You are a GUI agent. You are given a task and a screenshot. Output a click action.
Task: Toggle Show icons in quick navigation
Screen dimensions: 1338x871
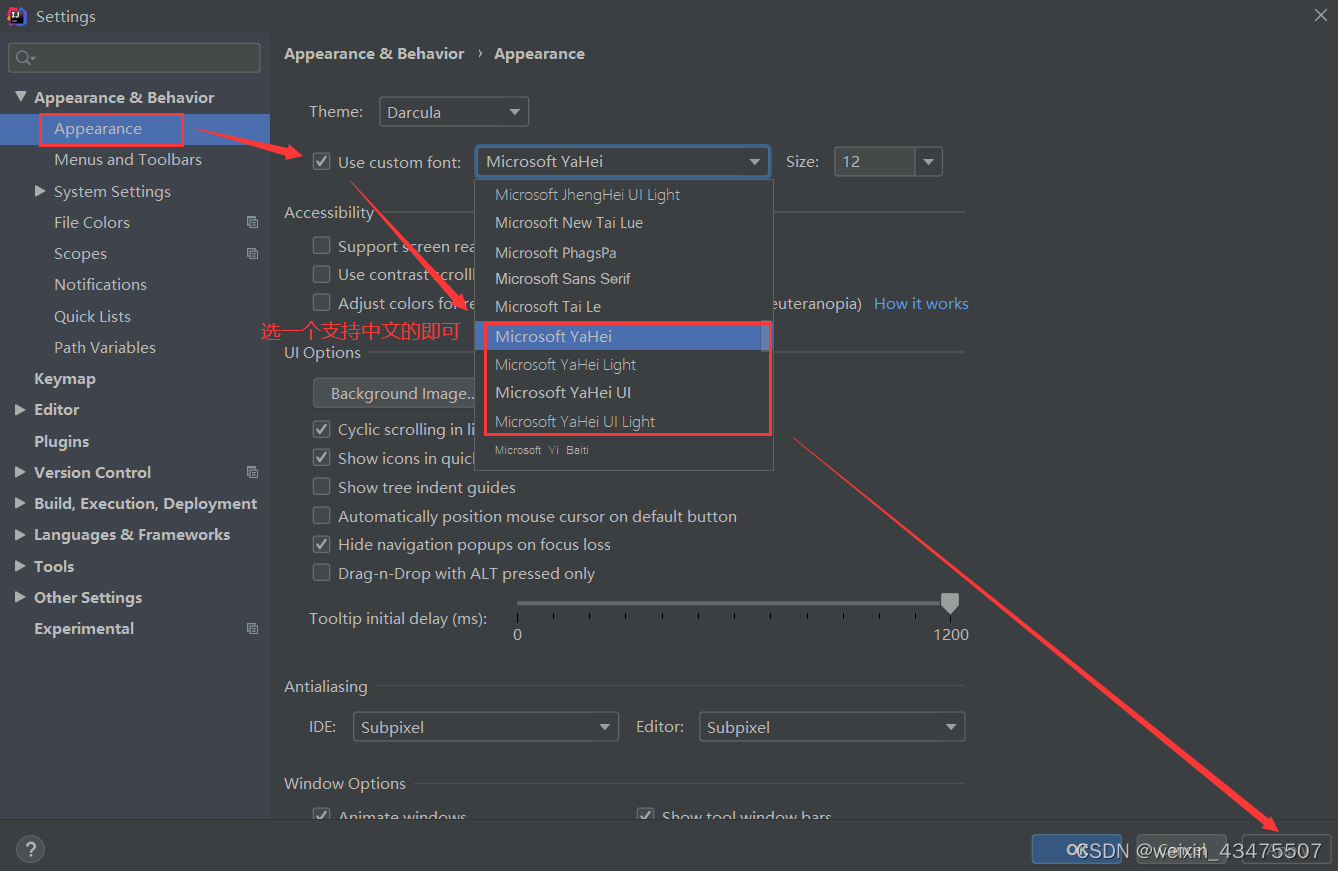point(321,458)
